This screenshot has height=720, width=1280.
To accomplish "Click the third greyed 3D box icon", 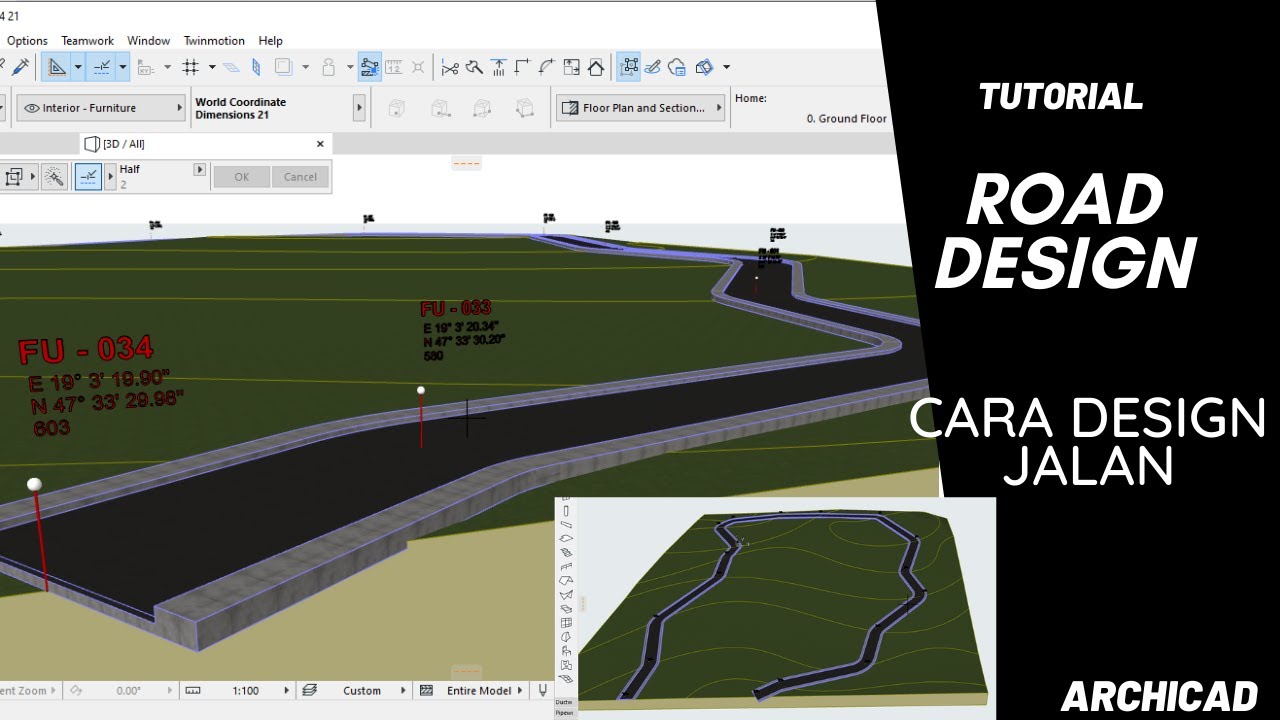I will click(482, 108).
